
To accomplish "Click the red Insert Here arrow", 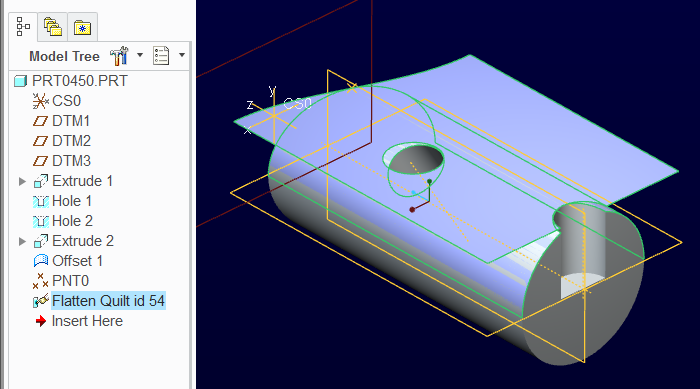I will pos(41,321).
